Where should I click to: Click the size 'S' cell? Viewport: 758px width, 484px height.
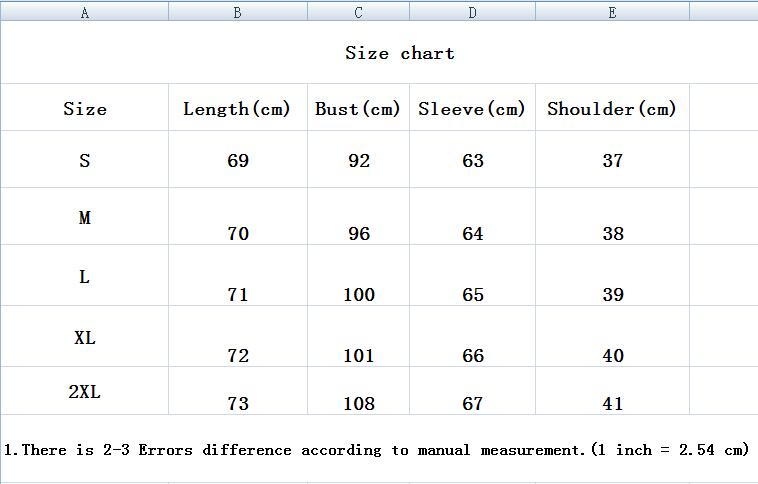point(85,160)
